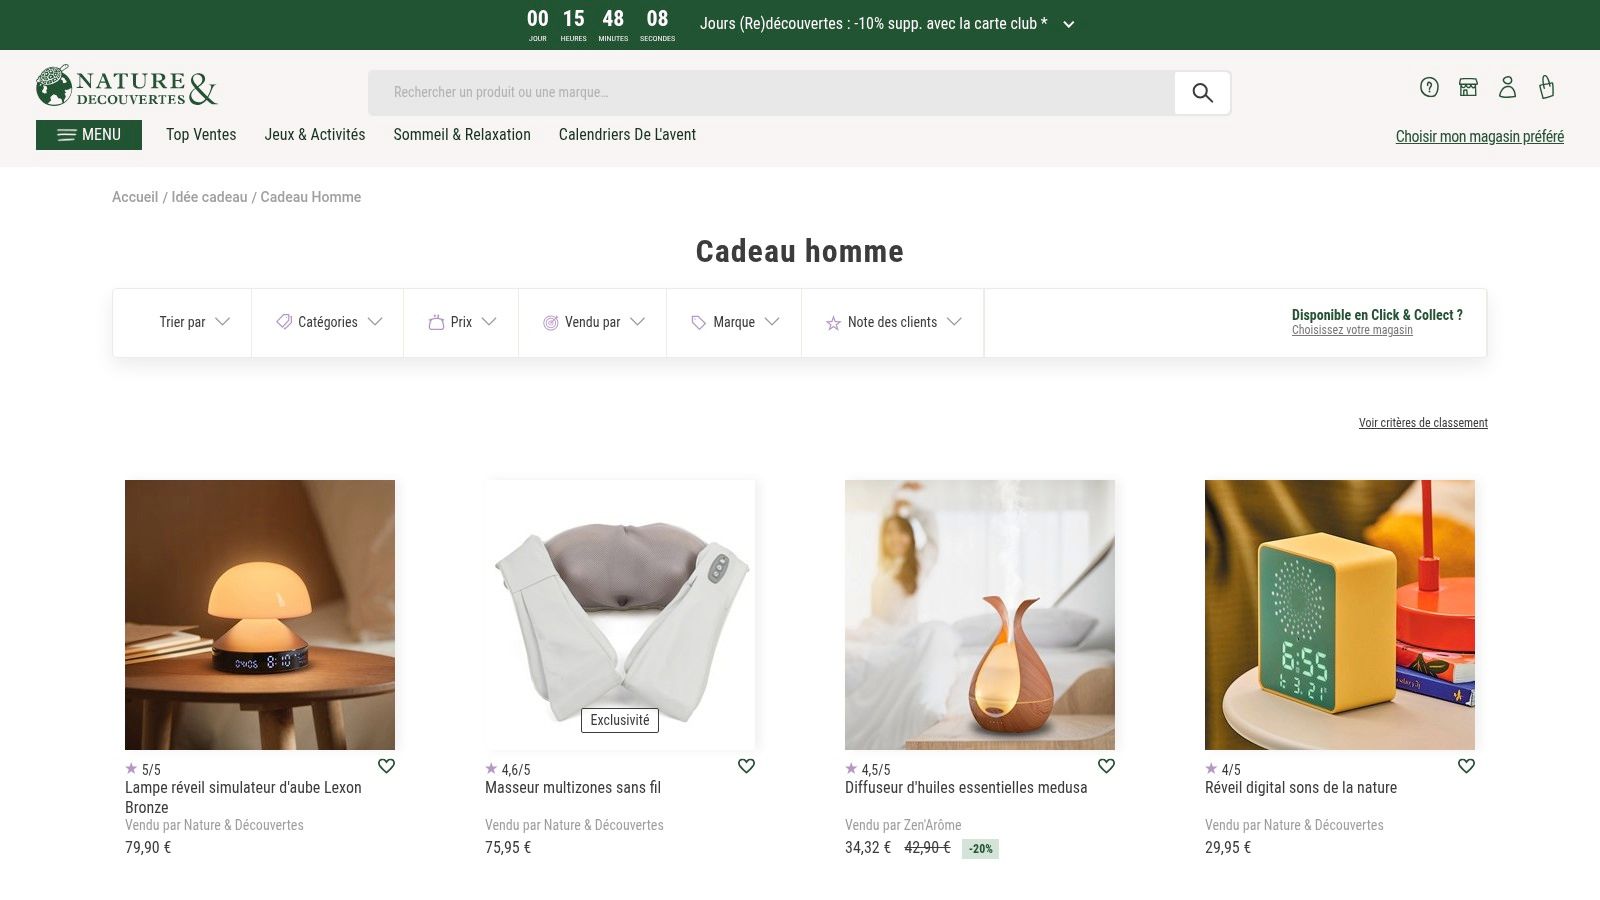Go to Top Ventes
Screen dimensions: 1600x900
coord(201,135)
